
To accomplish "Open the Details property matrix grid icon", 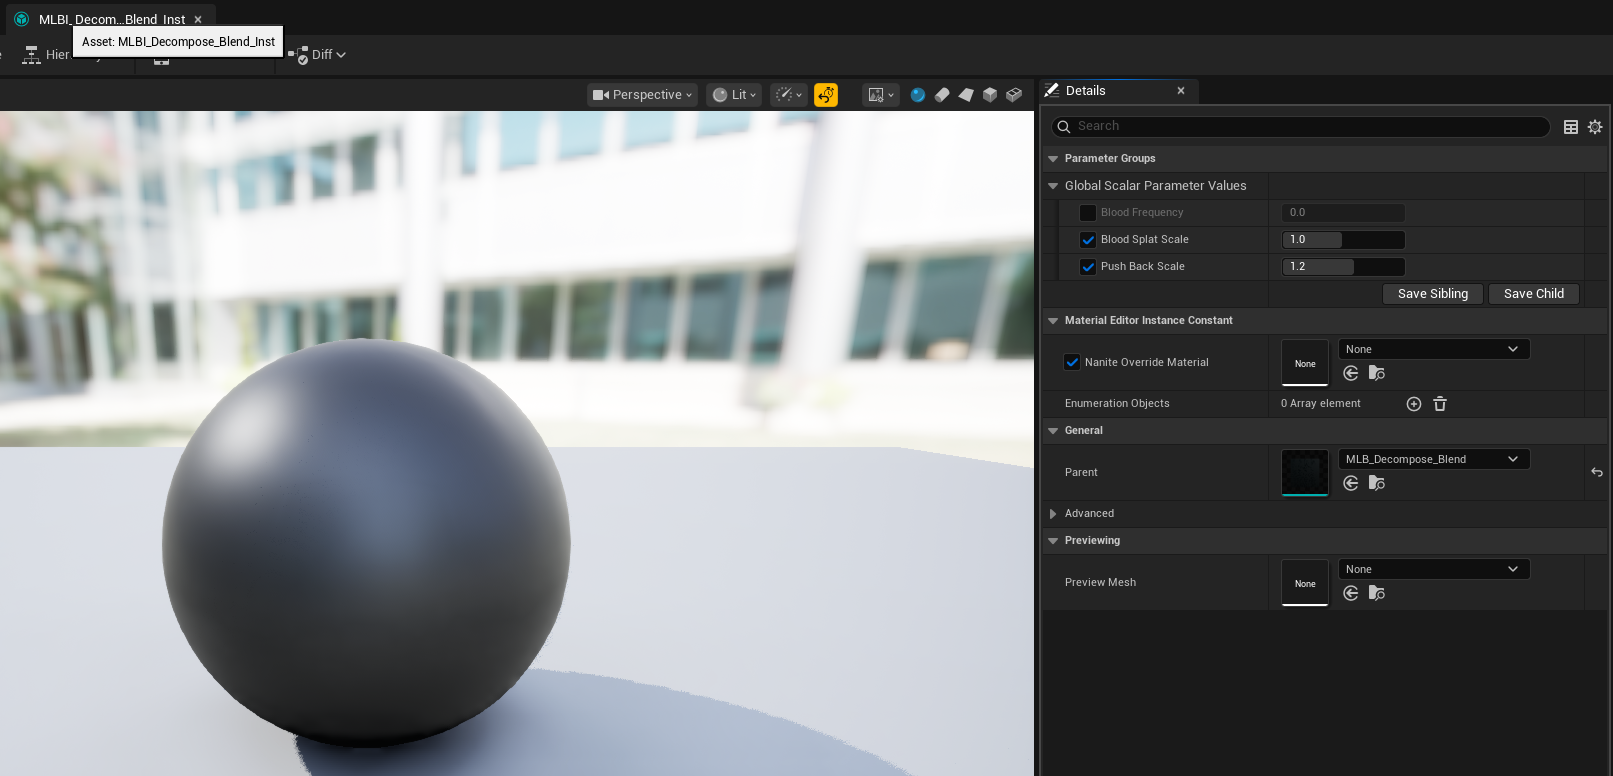I will (1571, 127).
